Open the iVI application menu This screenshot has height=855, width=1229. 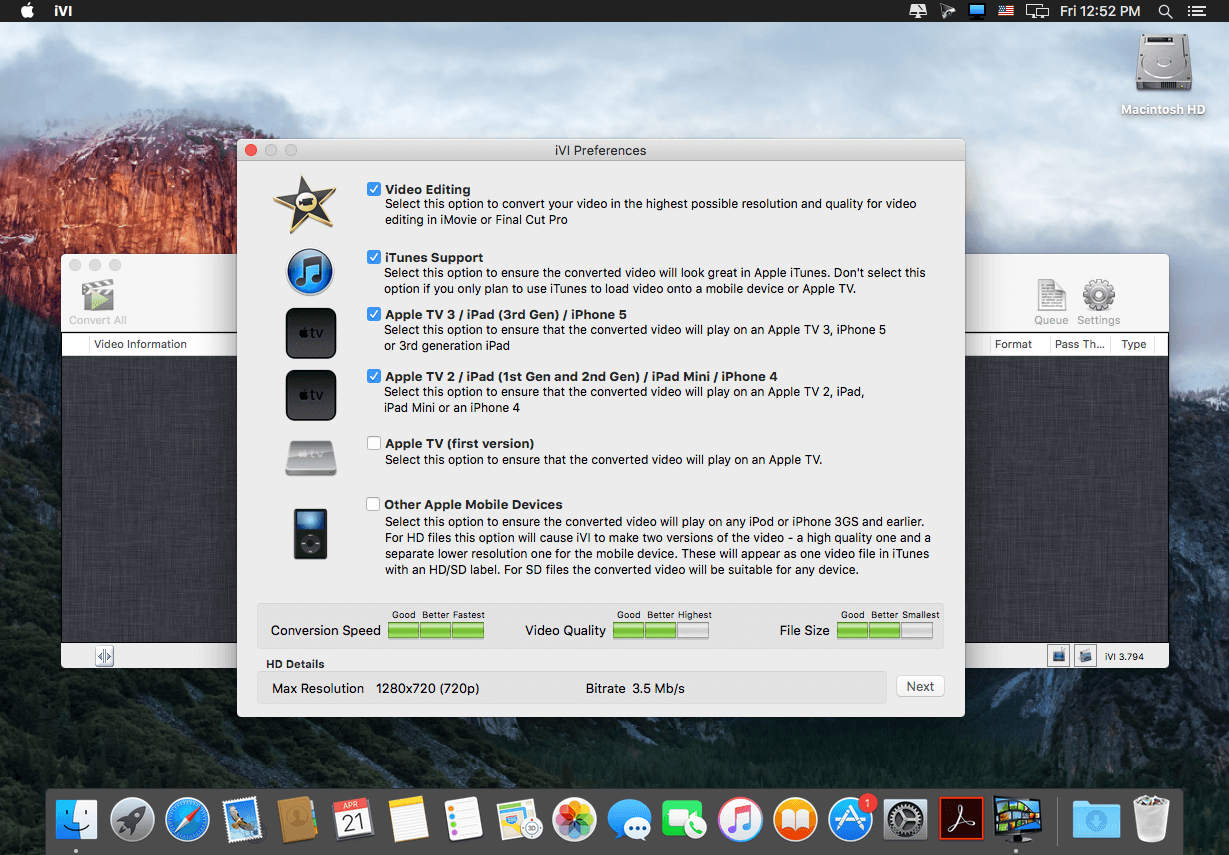click(62, 11)
